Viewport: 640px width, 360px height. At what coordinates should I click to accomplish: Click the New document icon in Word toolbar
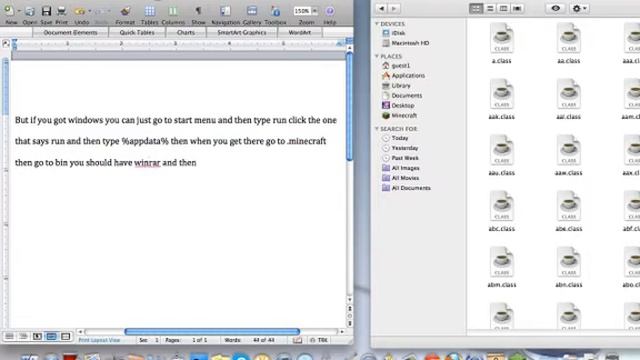pyautogui.click(x=9, y=11)
